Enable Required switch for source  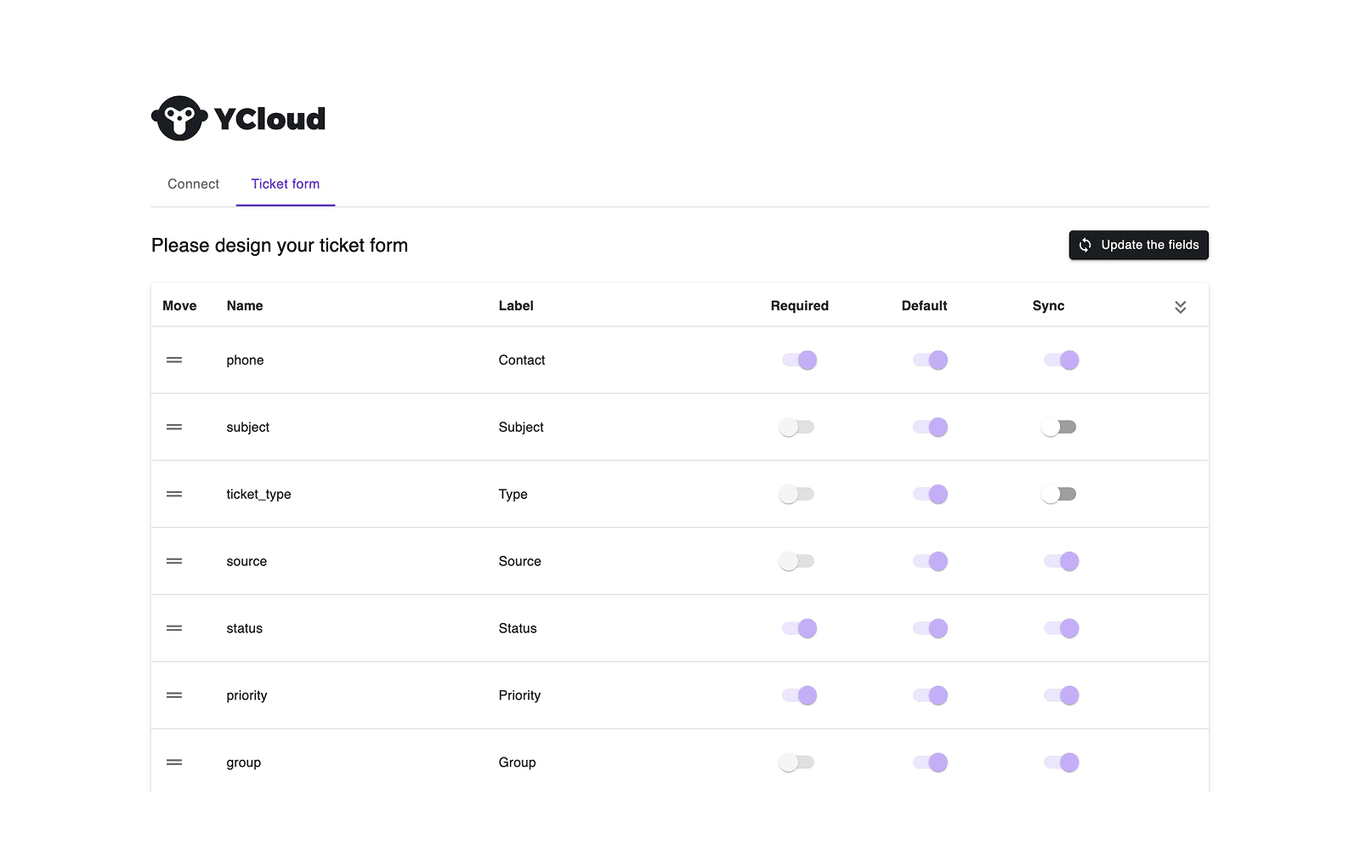(797, 561)
